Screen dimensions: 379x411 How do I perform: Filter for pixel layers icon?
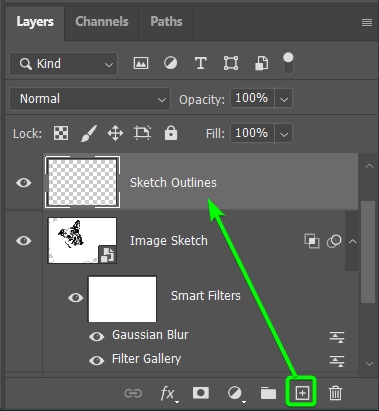tap(141, 63)
